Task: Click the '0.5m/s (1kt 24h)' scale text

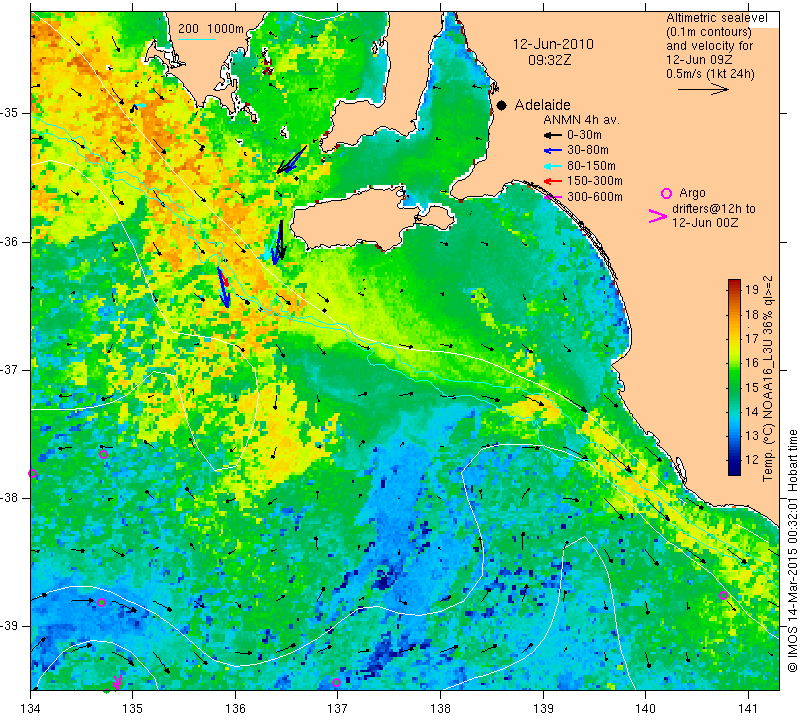Action: (710, 73)
